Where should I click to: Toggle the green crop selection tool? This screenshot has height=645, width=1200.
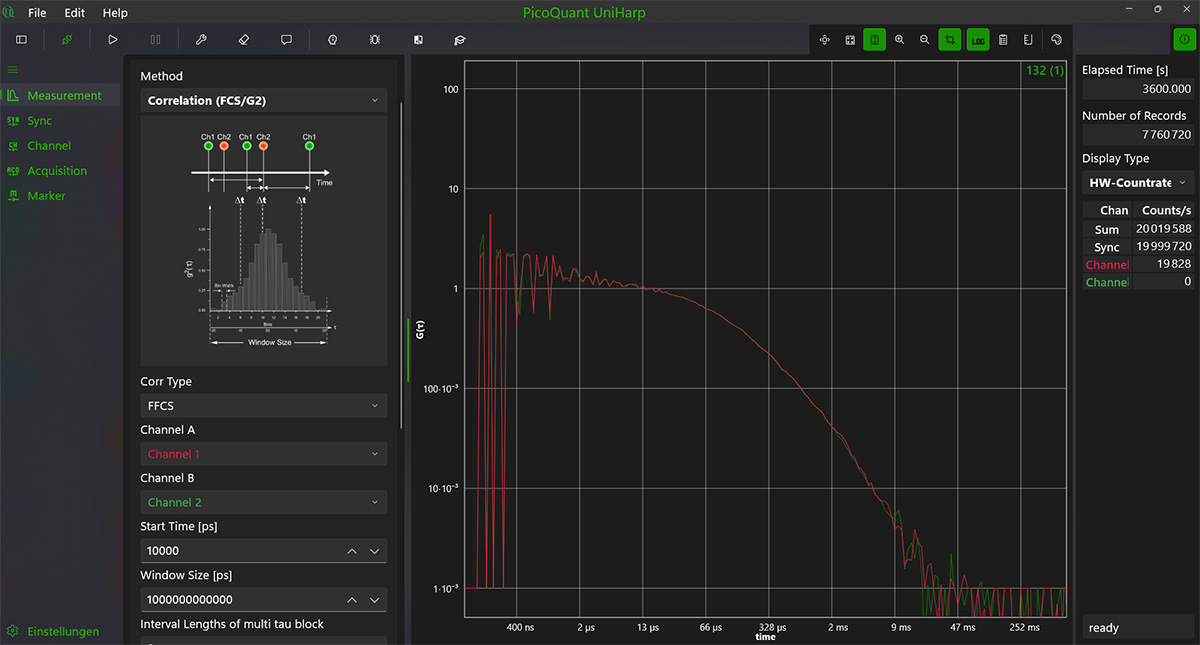pyautogui.click(x=950, y=40)
